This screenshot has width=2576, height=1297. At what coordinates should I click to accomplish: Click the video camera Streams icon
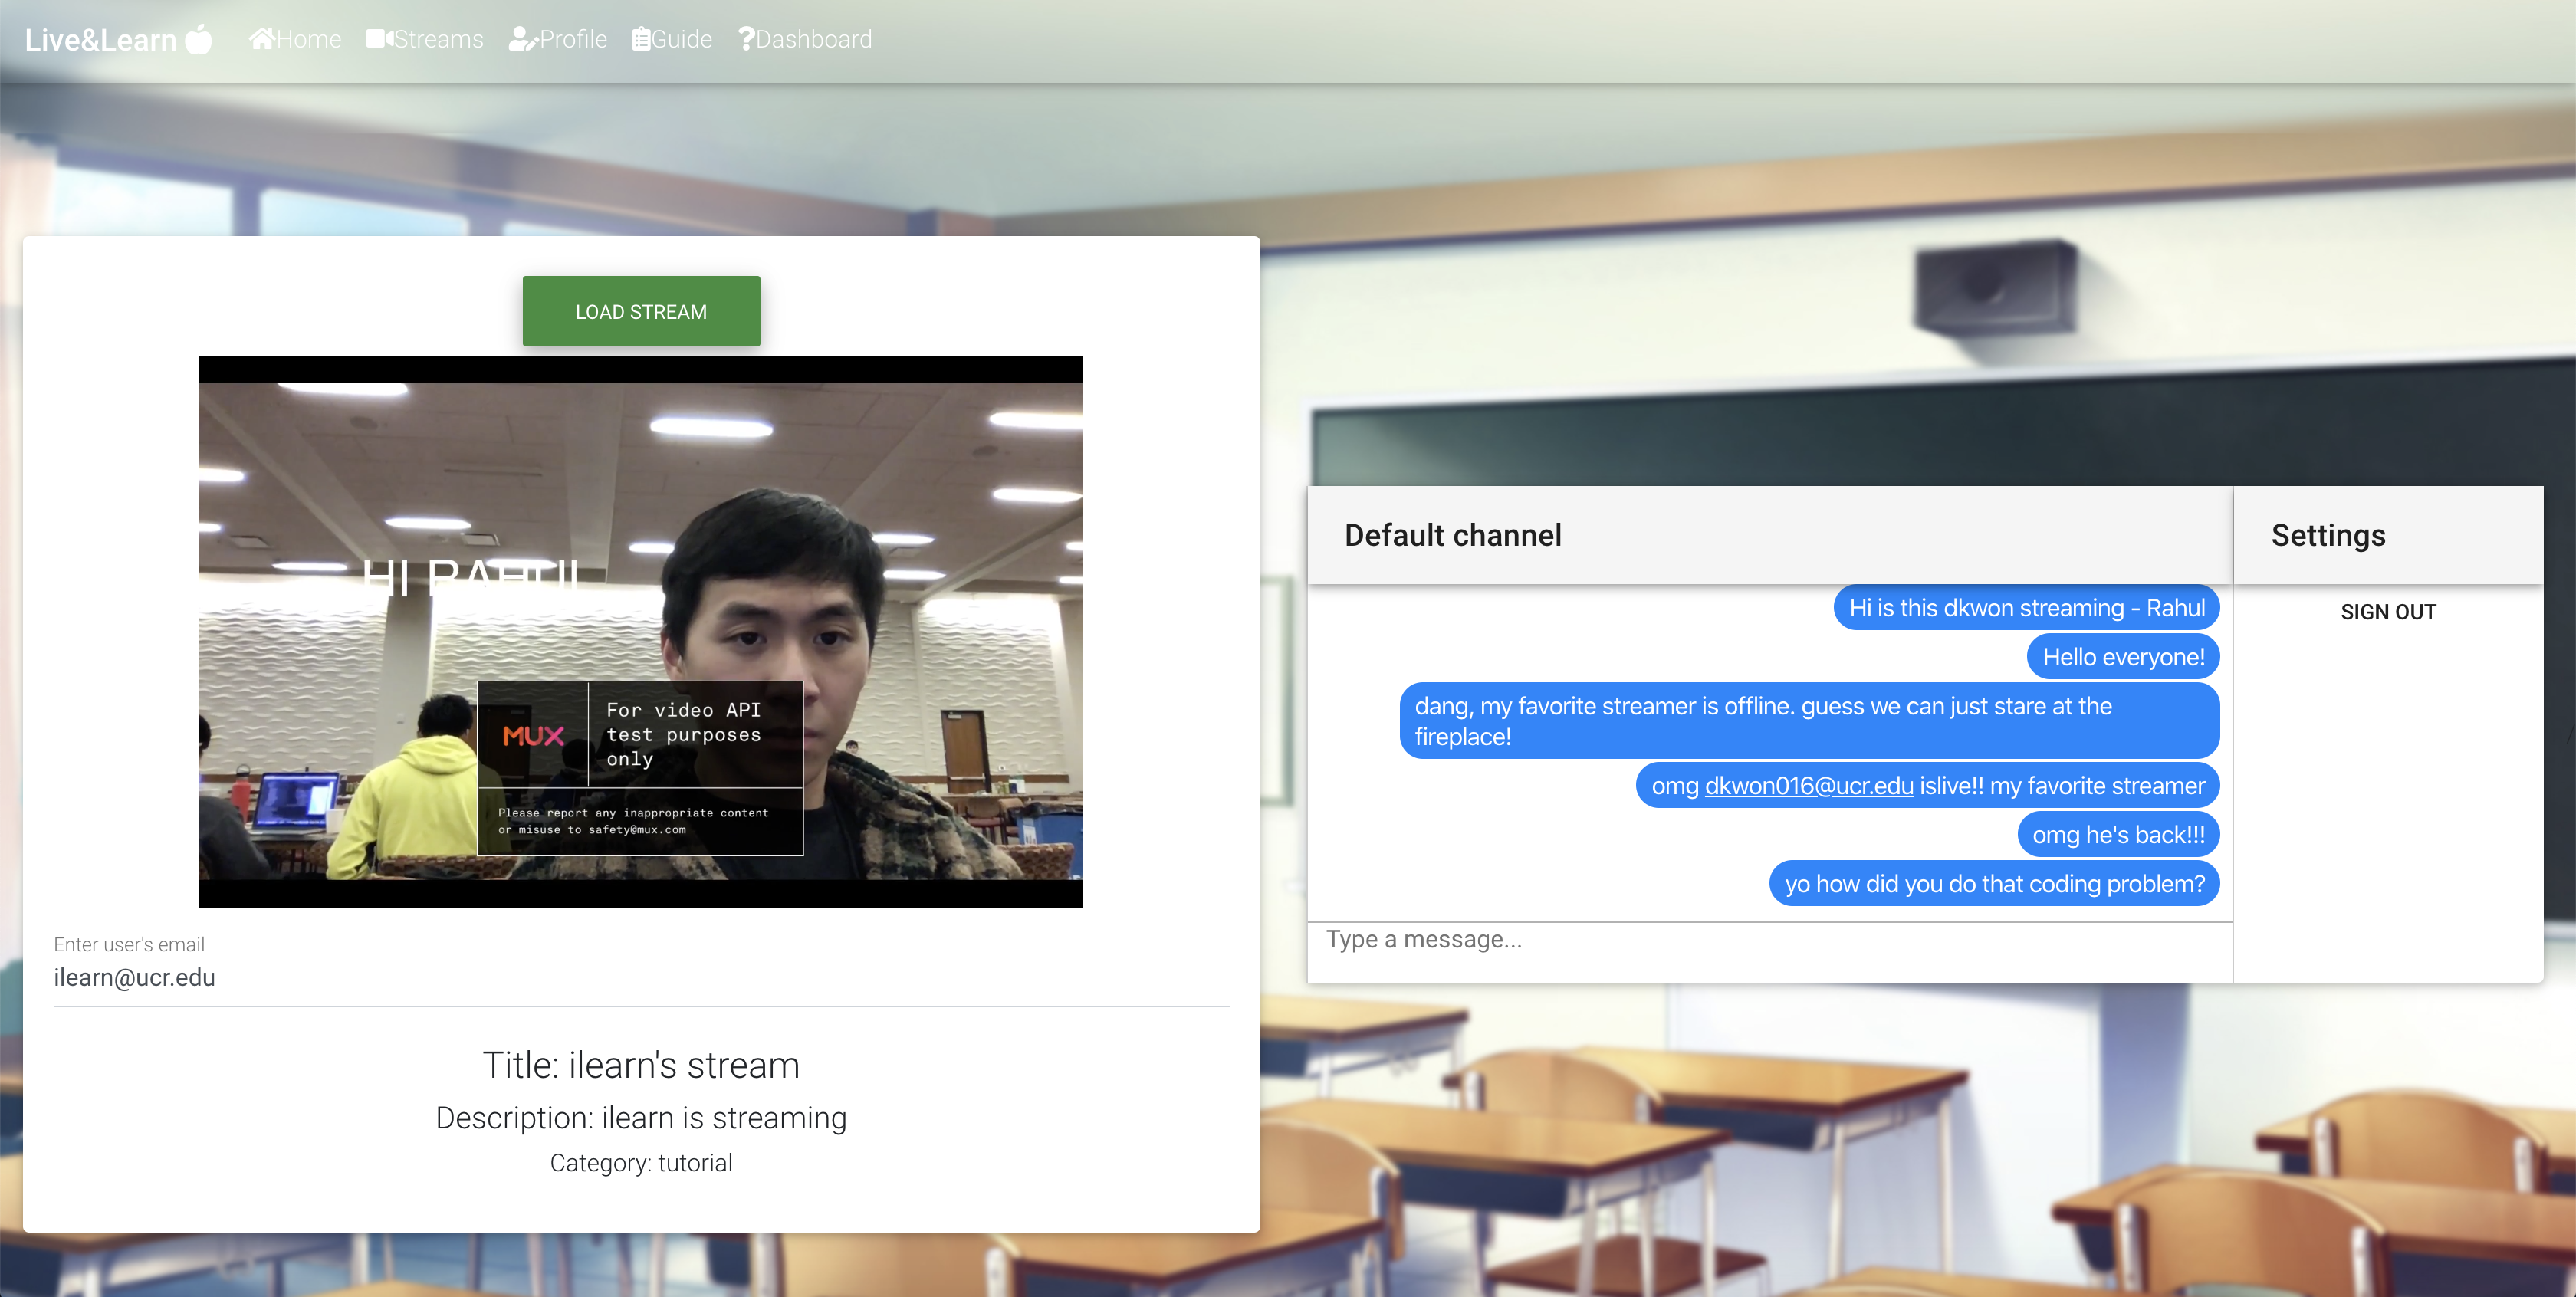coord(380,39)
